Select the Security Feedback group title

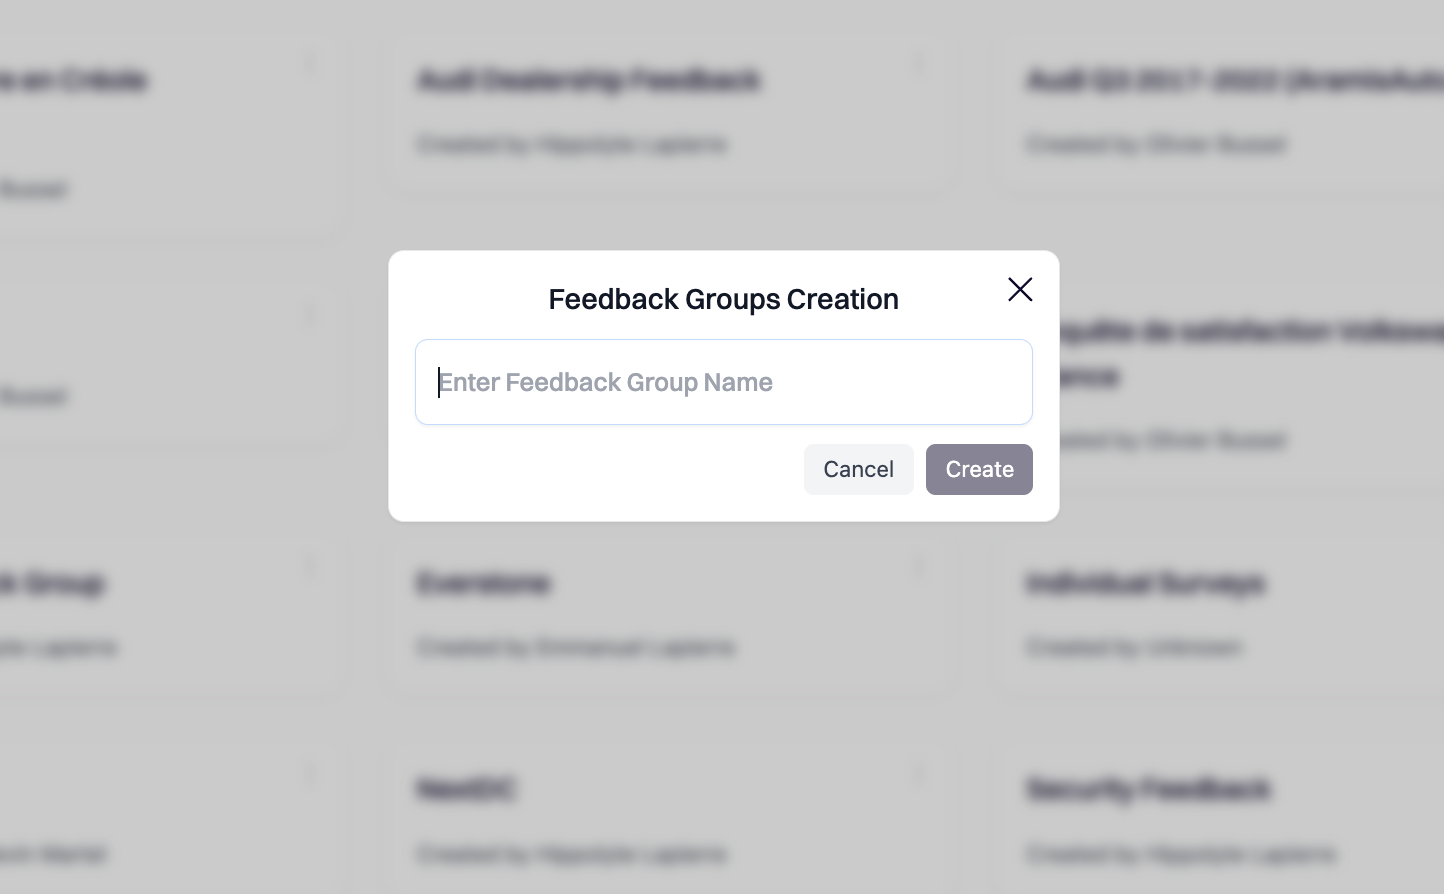coord(1149,789)
